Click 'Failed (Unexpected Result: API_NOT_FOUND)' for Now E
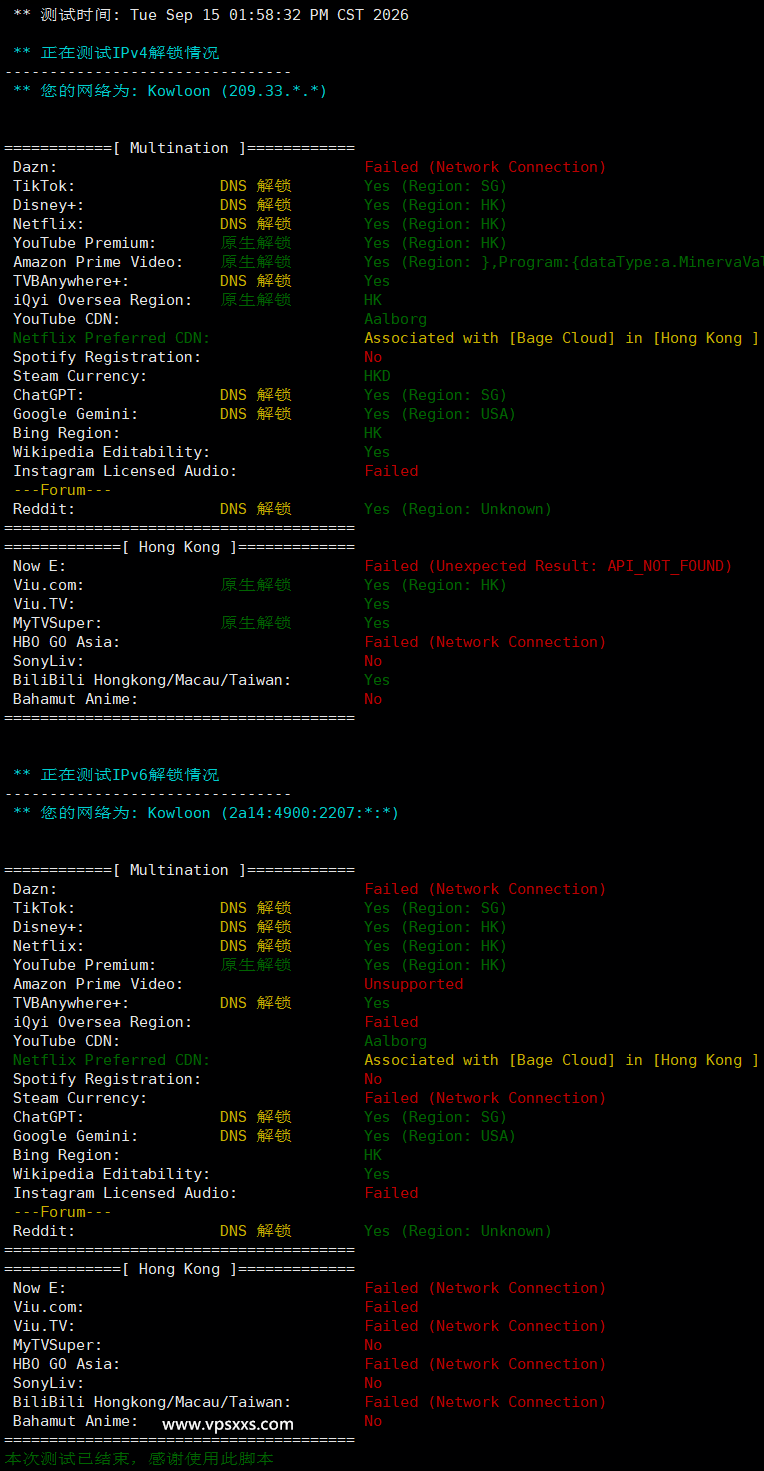This screenshot has width=764, height=1471. [x=548, y=566]
